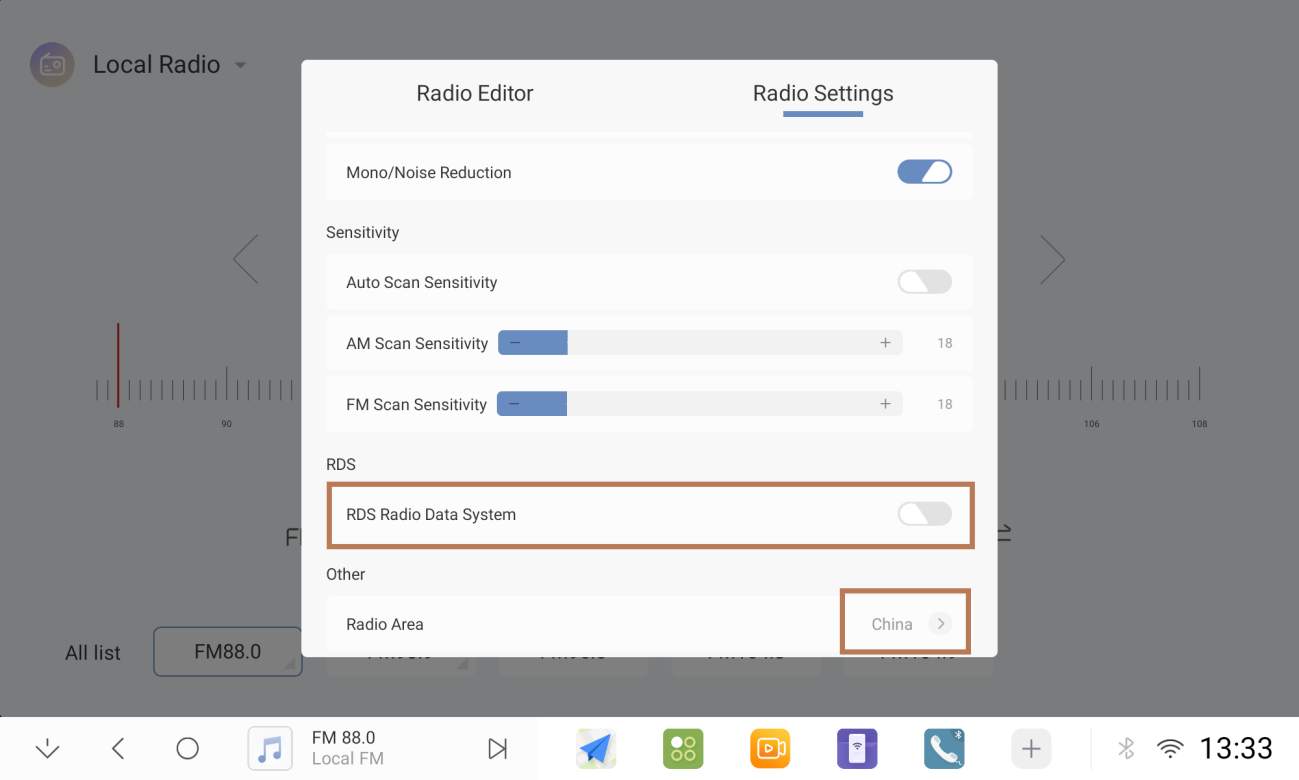Image resolution: width=1299 pixels, height=780 pixels.
Task: Click the AM Scan Sensitivity value 18
Action: (x=944, y=343)
